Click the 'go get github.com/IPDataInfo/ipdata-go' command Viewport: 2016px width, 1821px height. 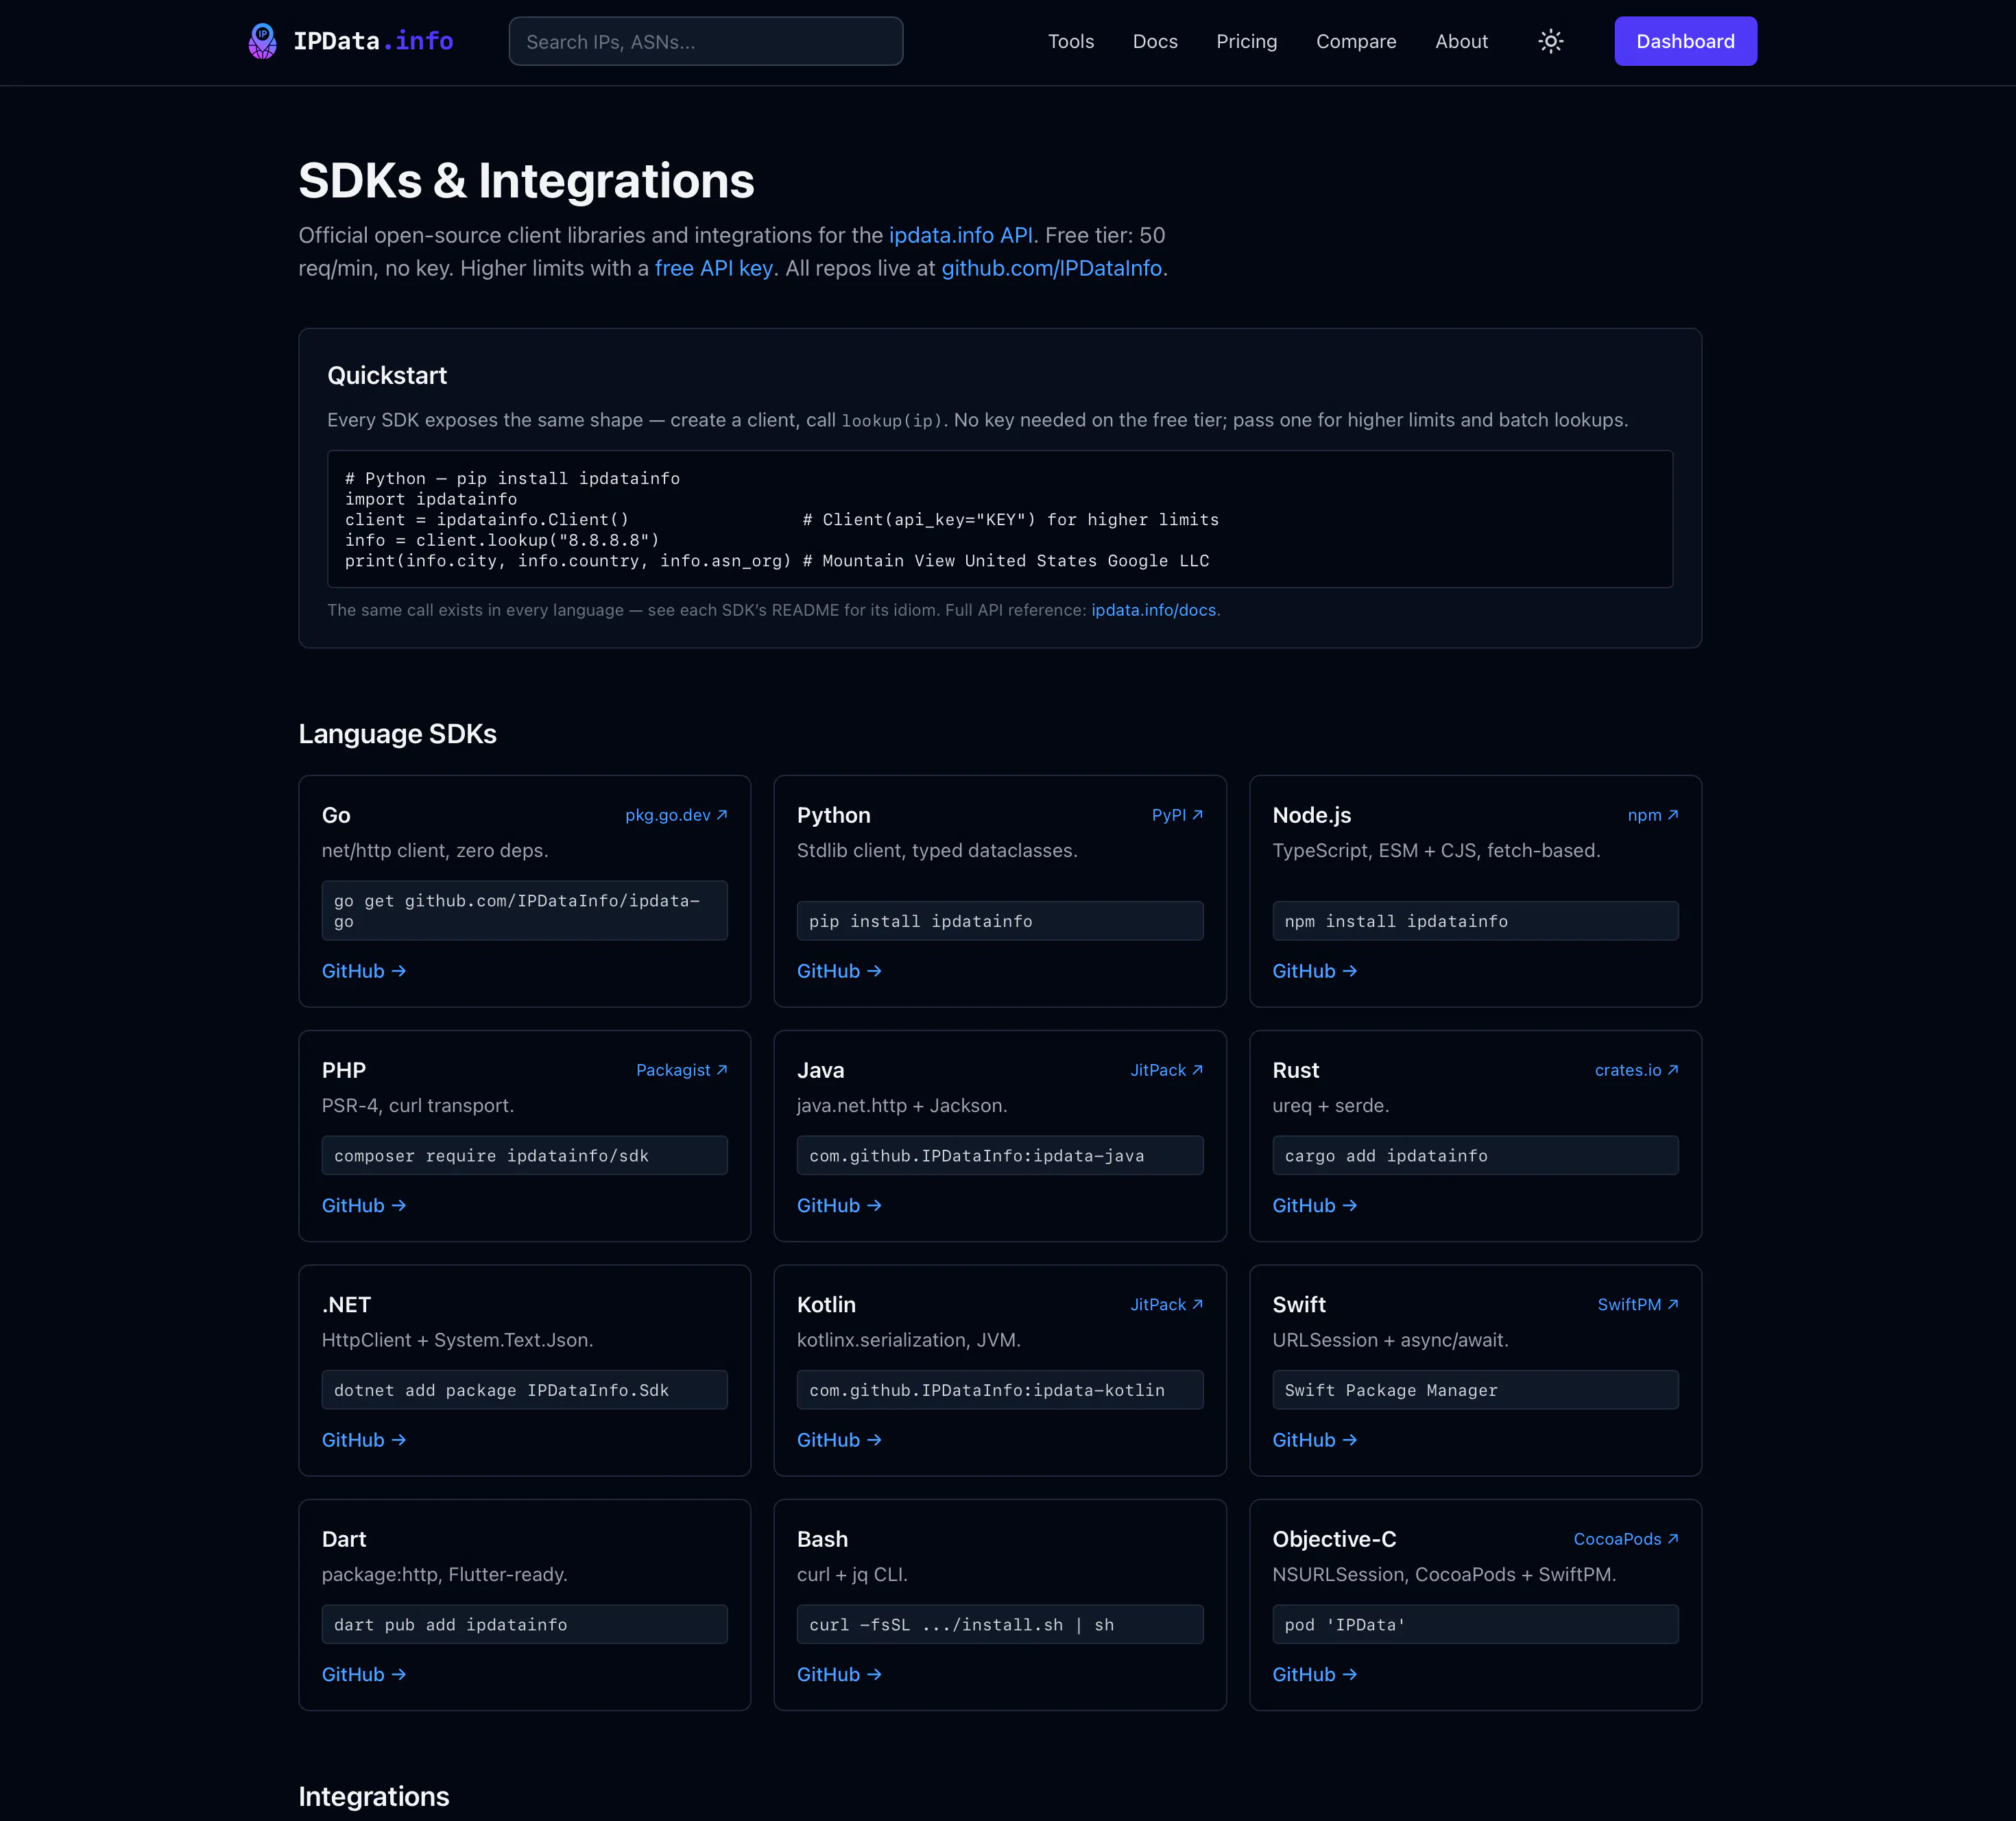pyautogui.click(x=524, y=910)
